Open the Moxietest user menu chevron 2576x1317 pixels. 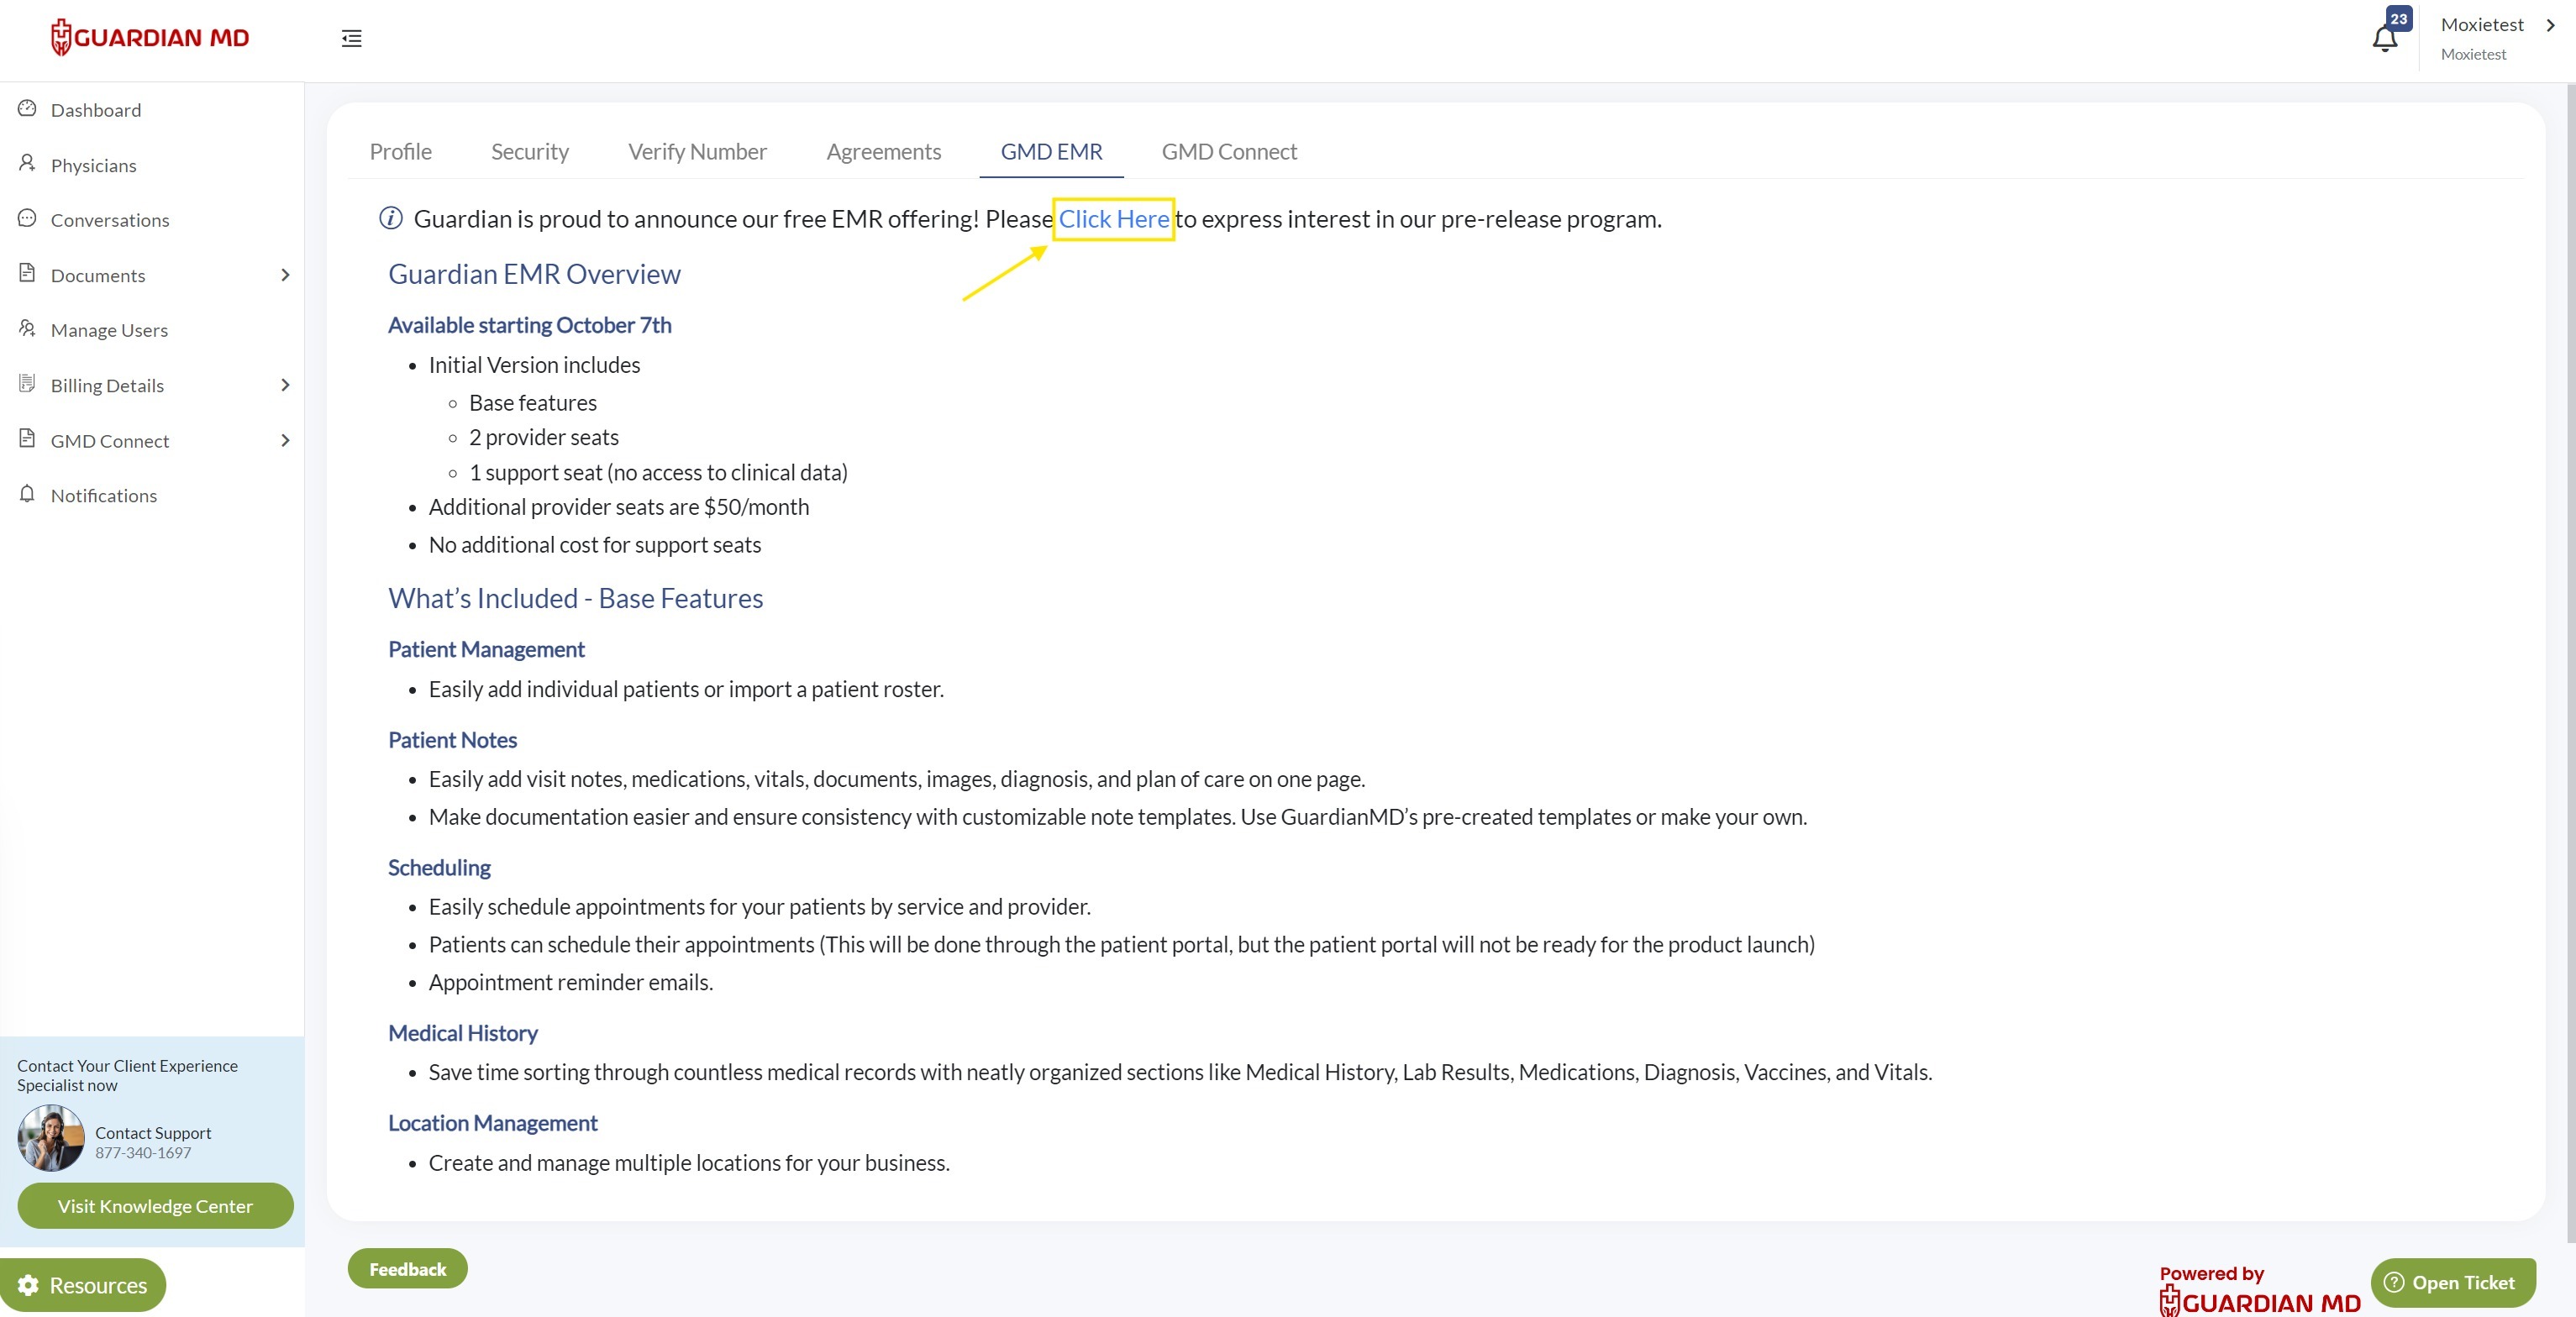click(x=2551, y=25)
